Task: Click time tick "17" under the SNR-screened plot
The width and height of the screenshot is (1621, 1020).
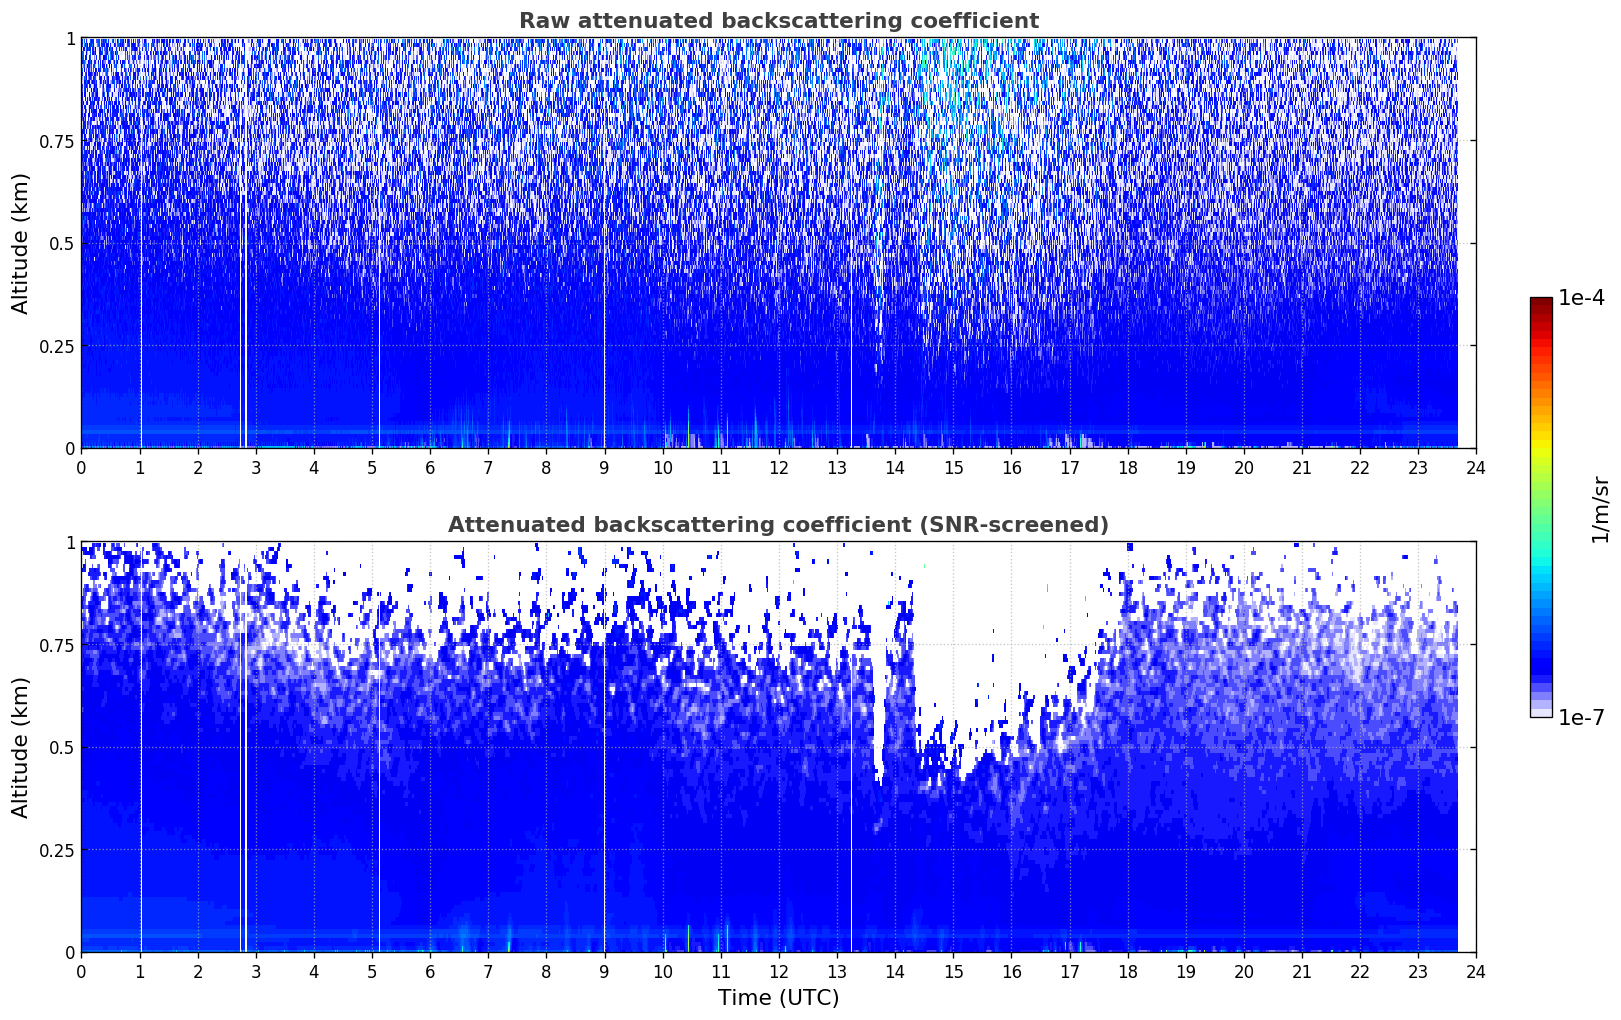Action: click(1069, 971)
